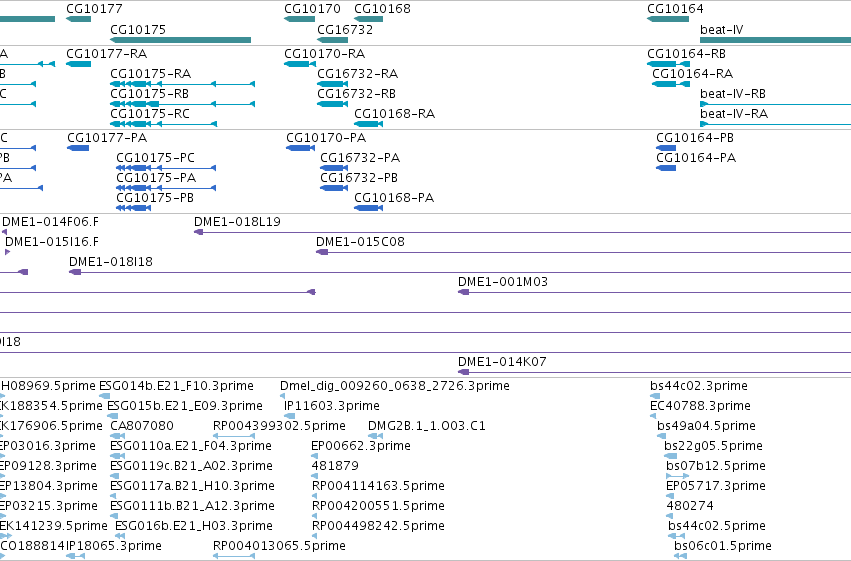Select the CG10170 gene glyph
The image size is (851, 561).
pos(300,19)
